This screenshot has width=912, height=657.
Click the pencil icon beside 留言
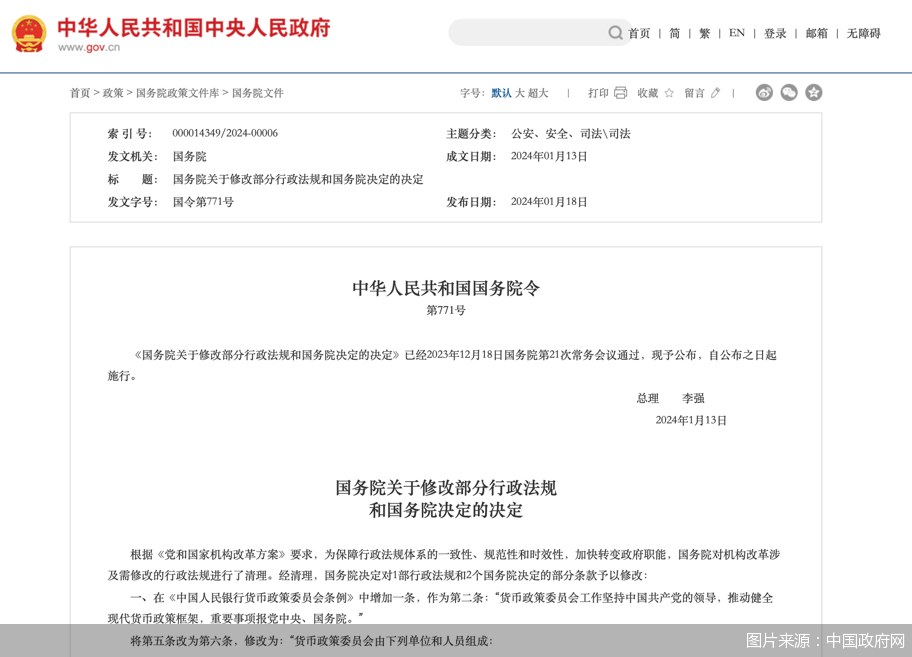[x=714, y=92]
